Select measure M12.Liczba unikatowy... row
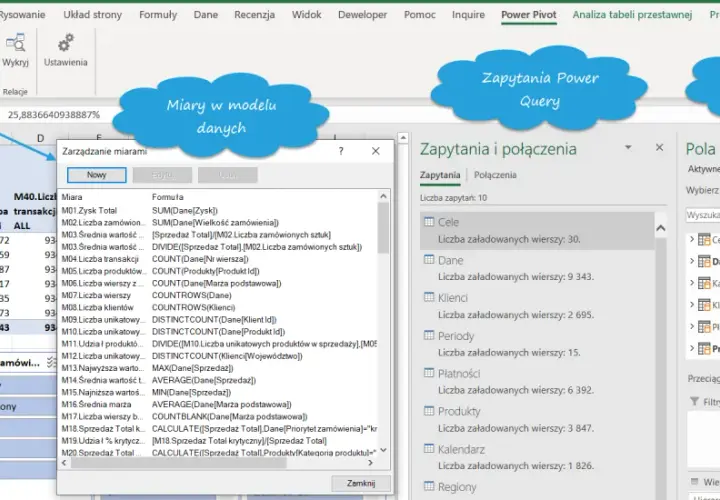720x500 pixels. click(219, 356)
